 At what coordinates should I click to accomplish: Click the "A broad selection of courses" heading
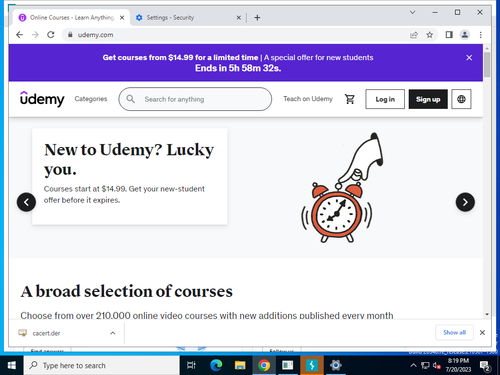coord(127,291)
